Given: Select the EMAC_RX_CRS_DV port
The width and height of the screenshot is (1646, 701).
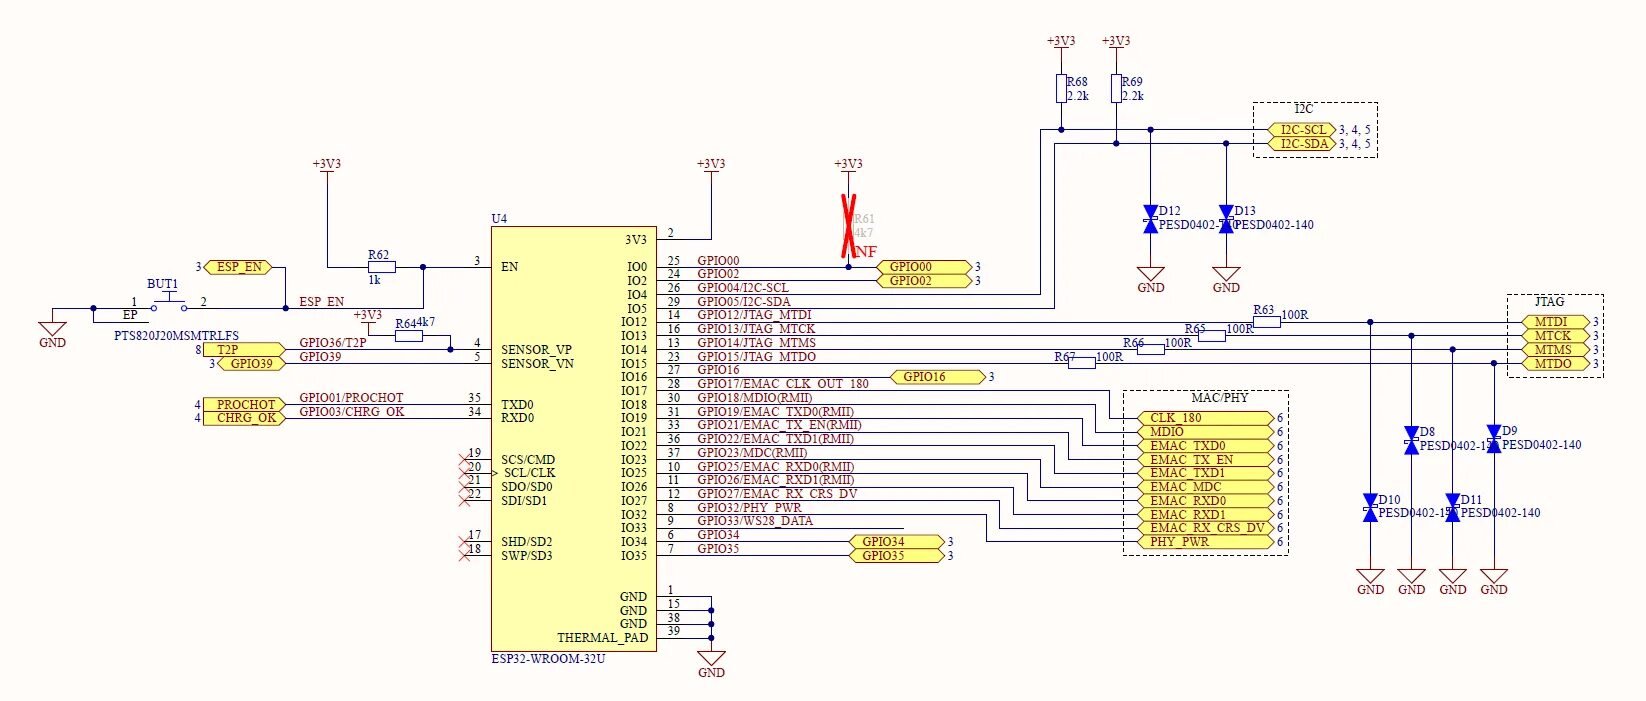Looking at the screenshot, I should [x=1206, y=528].
